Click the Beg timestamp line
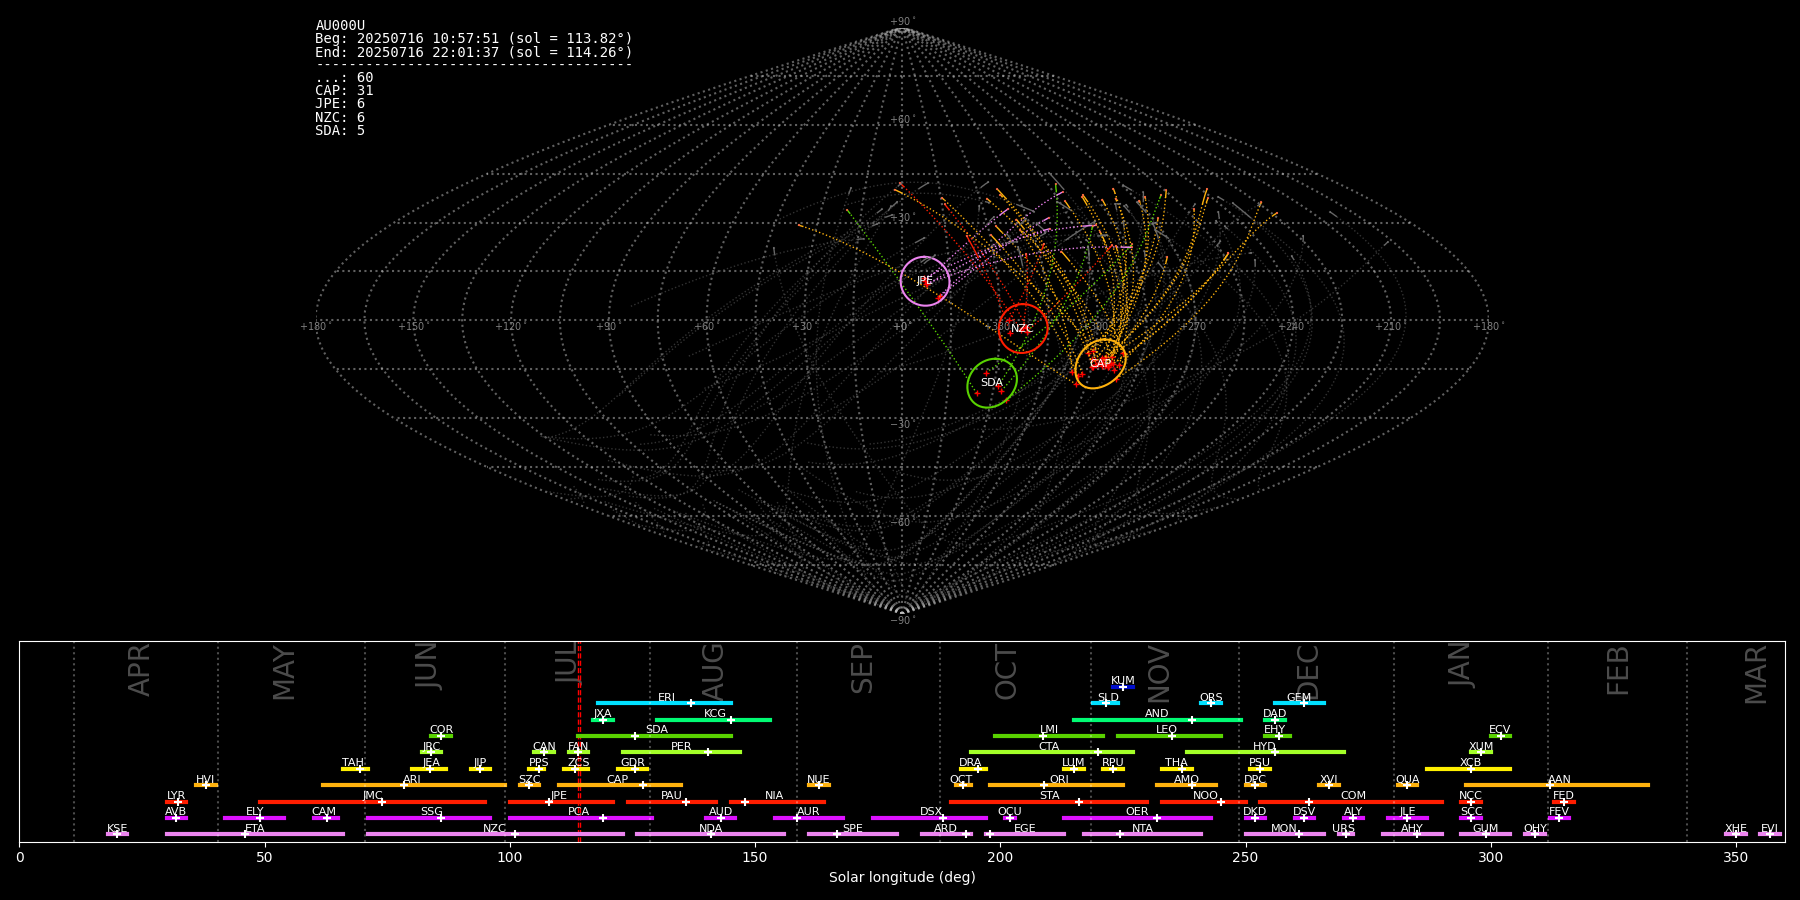 coord(474,39)
